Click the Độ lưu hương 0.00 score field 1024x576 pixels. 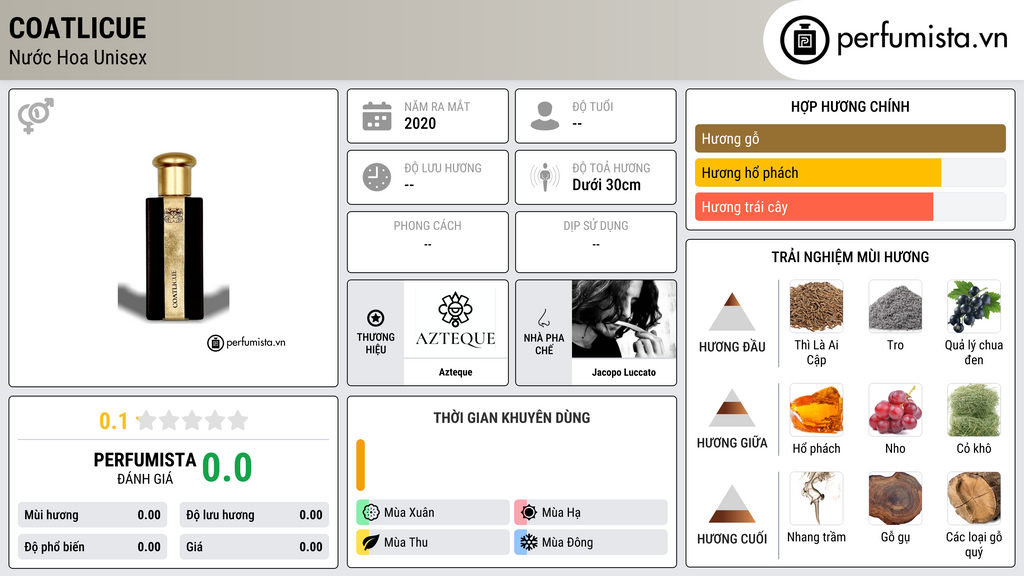[254, 515]
